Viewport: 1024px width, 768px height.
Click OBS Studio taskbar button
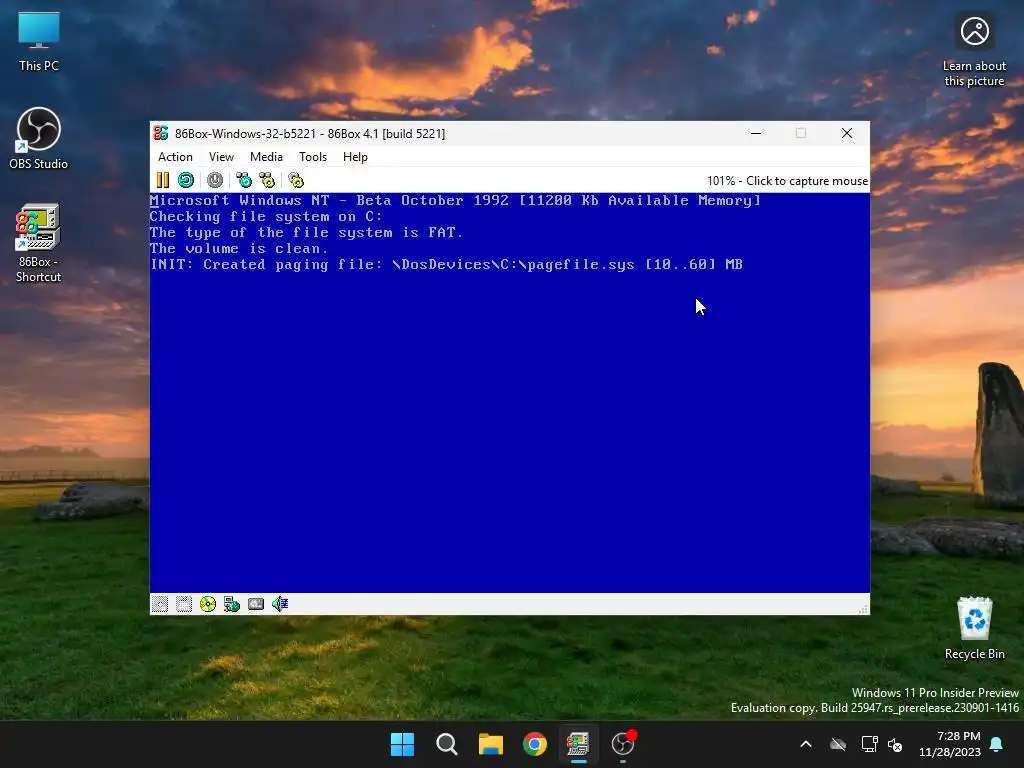[623, 744]
